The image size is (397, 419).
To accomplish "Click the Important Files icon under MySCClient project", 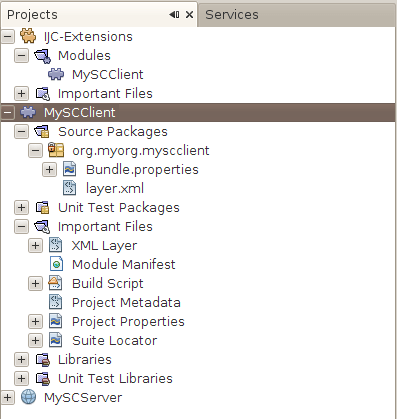I will (42, 227).
